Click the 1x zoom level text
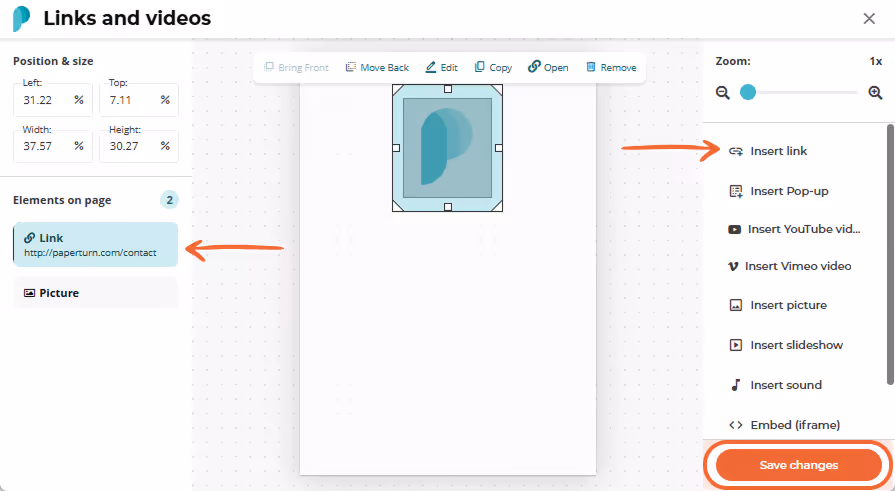895x491 pixels. [x=876, y=62]
